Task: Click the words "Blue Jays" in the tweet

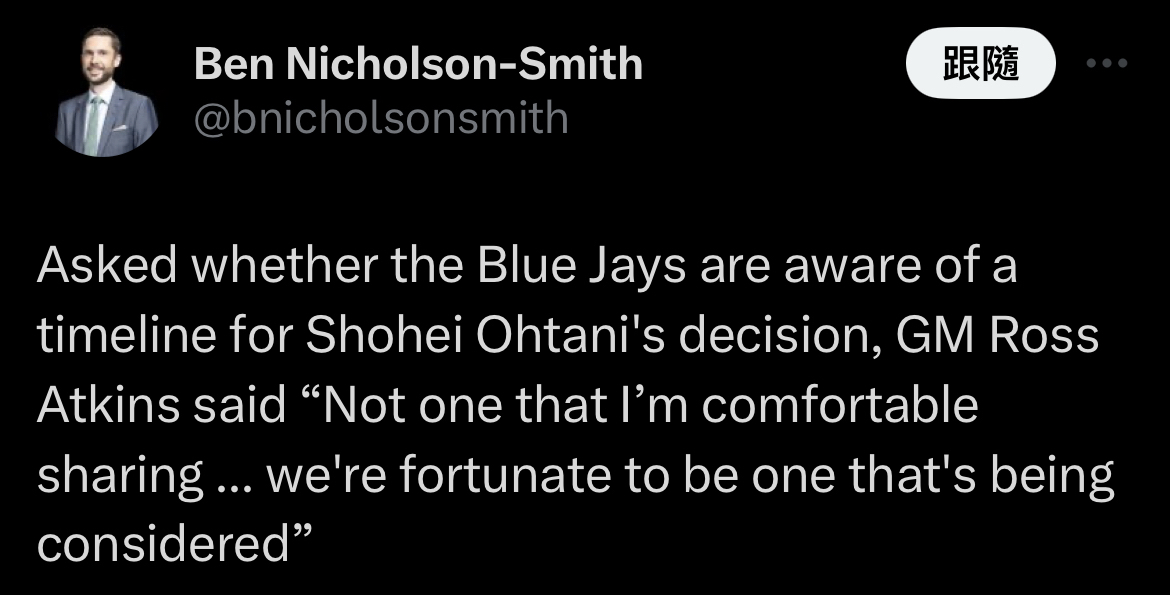Action: [x=581, y=266]
